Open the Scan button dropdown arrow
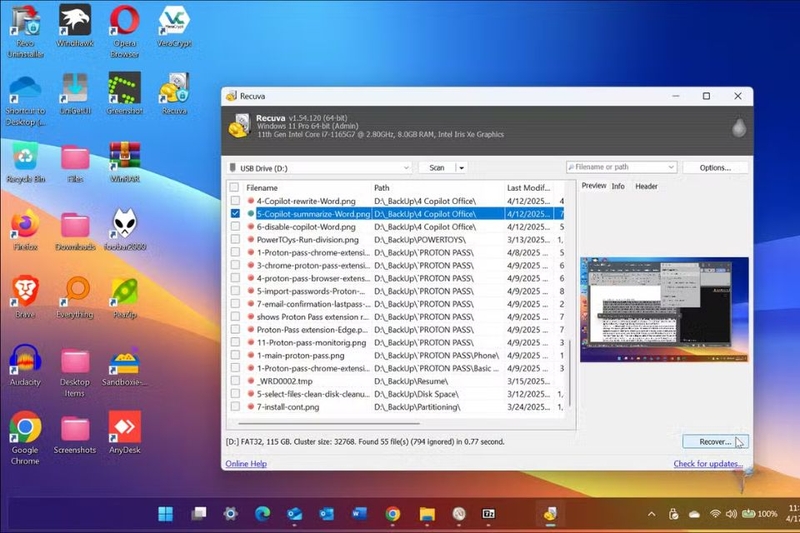Image resolution: width=800 pixels, height=533 pixels. point(461,168)
